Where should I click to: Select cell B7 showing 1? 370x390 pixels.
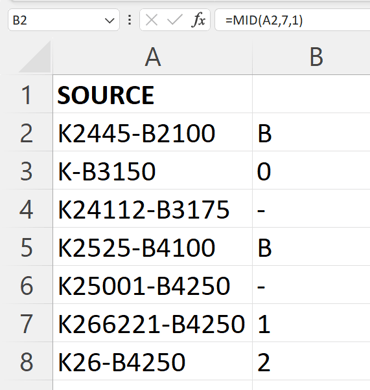pos(311,324)
